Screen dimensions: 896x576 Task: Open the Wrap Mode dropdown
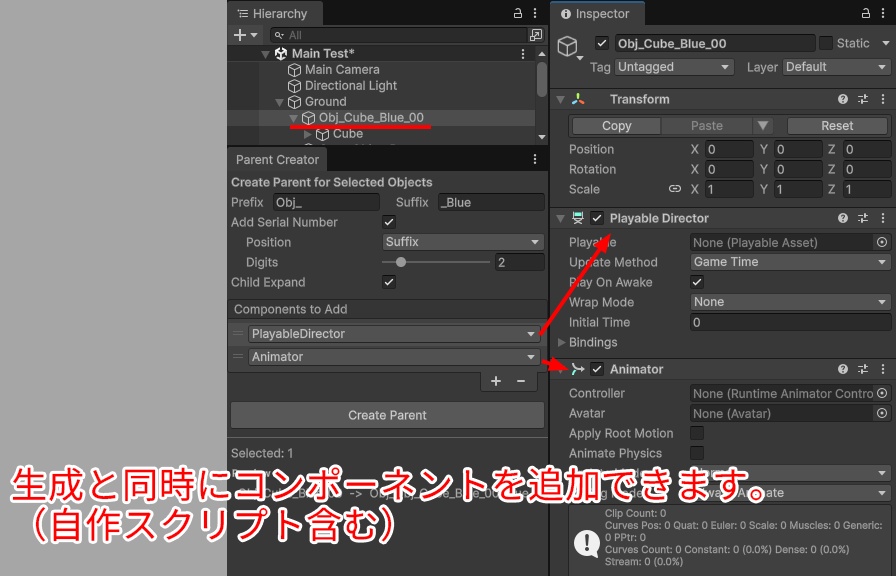pos(790,302)
